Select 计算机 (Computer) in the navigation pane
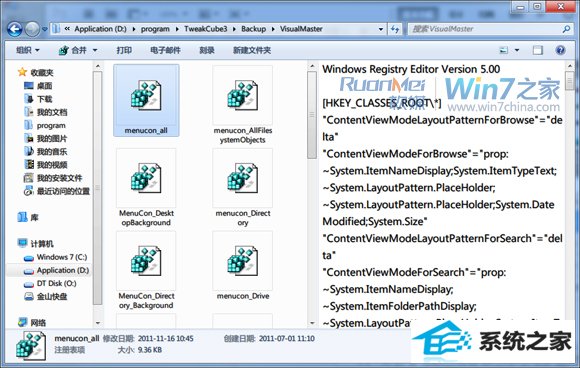Screen dimensions: 580x368 coord(35,244)
